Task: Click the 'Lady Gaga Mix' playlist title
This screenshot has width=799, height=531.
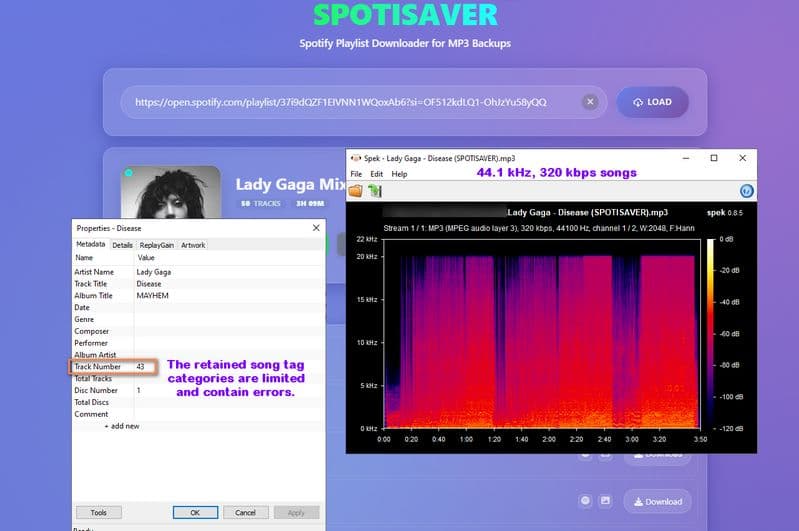Action: coord(290,184)
